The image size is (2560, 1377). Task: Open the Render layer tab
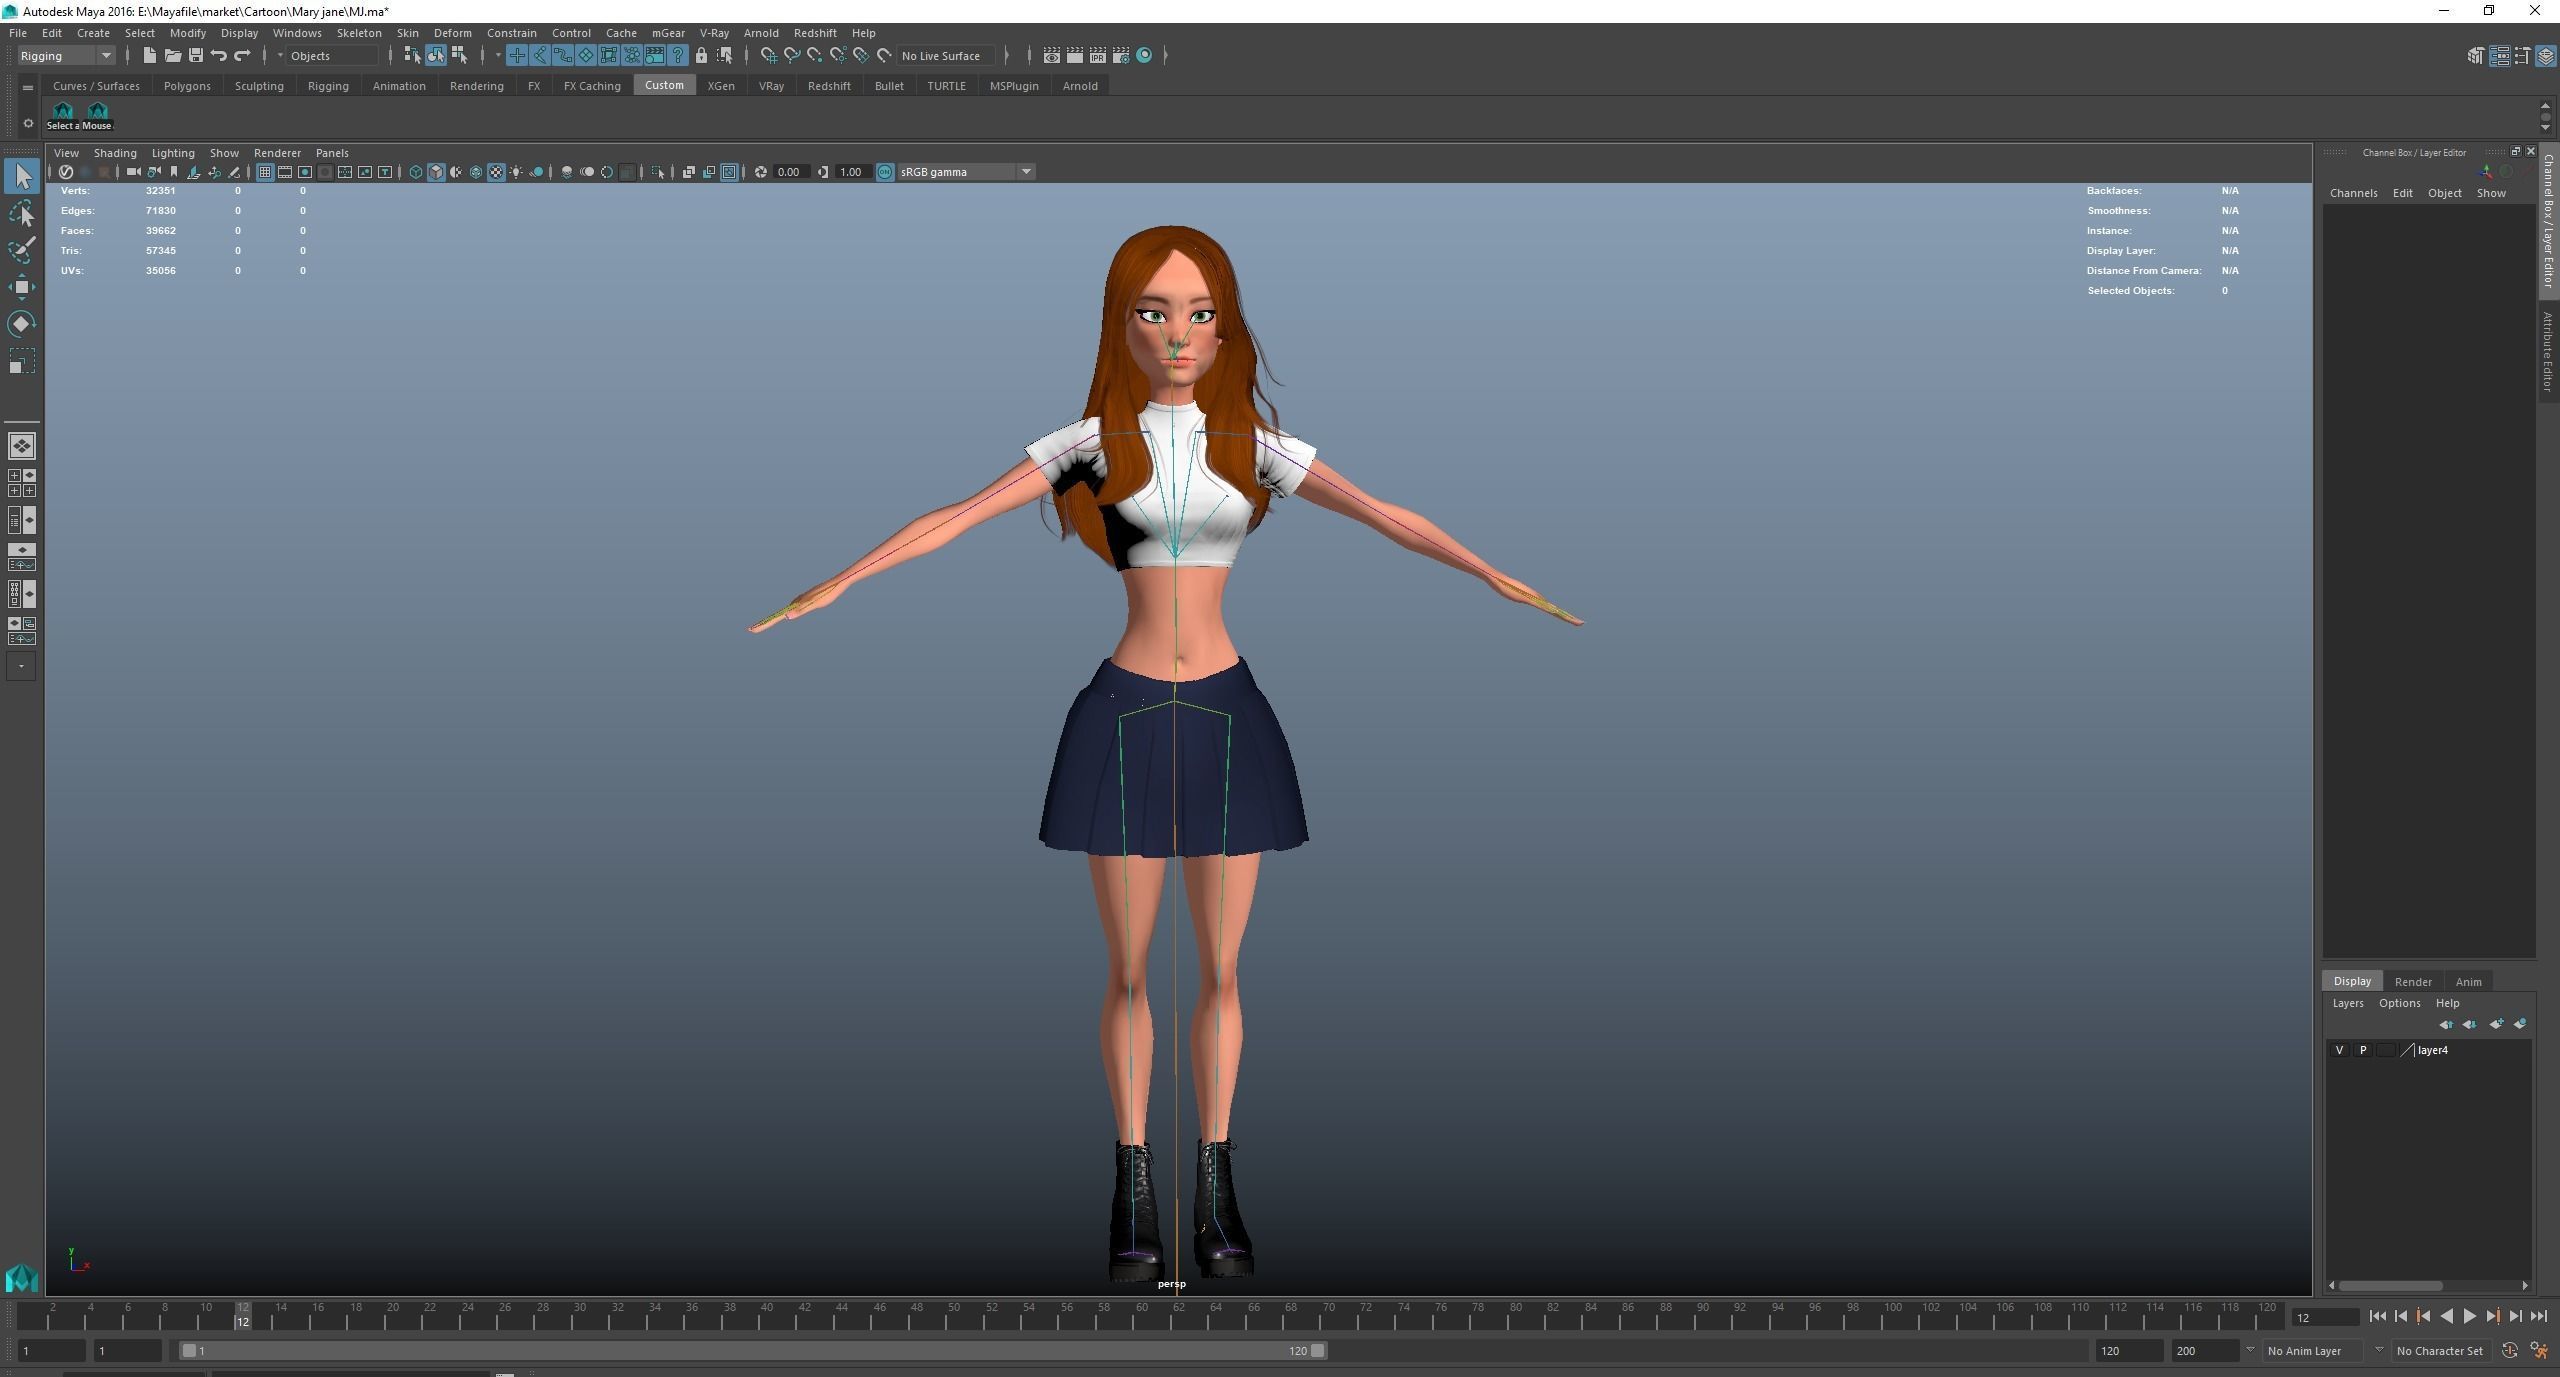[2413, 982]
